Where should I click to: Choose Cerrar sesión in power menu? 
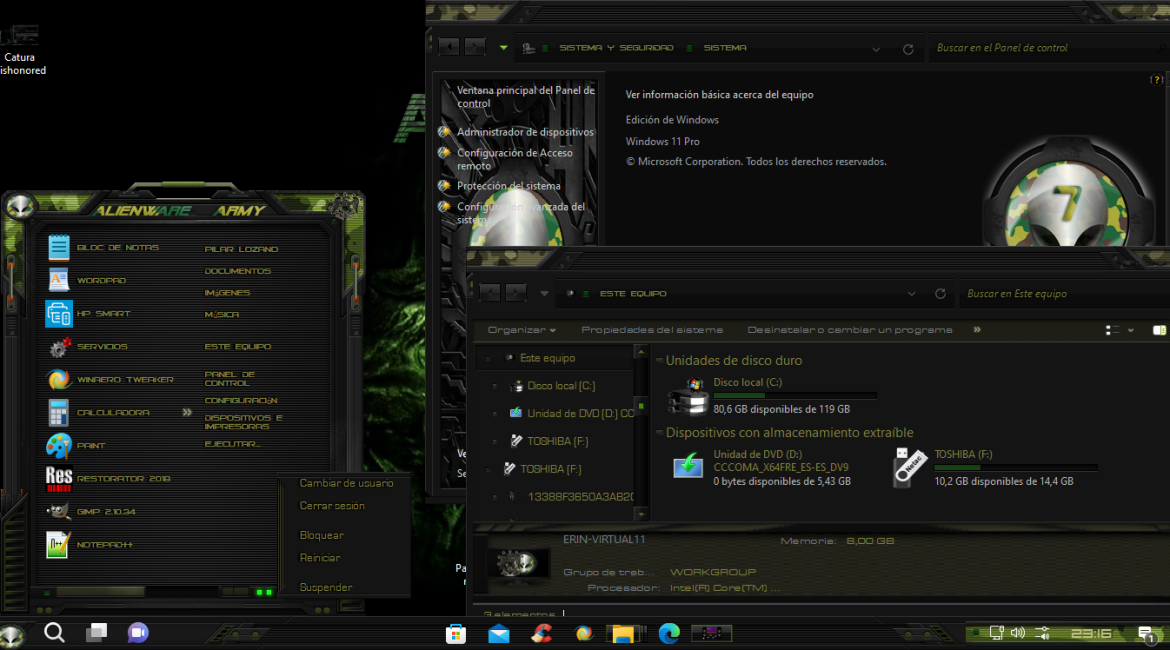[332, 506]
